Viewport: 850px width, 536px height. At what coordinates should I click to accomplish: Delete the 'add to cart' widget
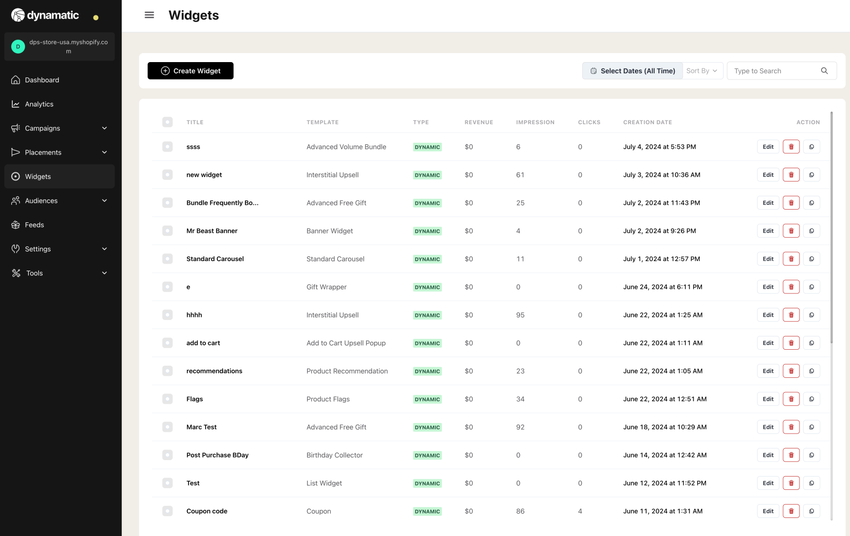coord(791,343)
